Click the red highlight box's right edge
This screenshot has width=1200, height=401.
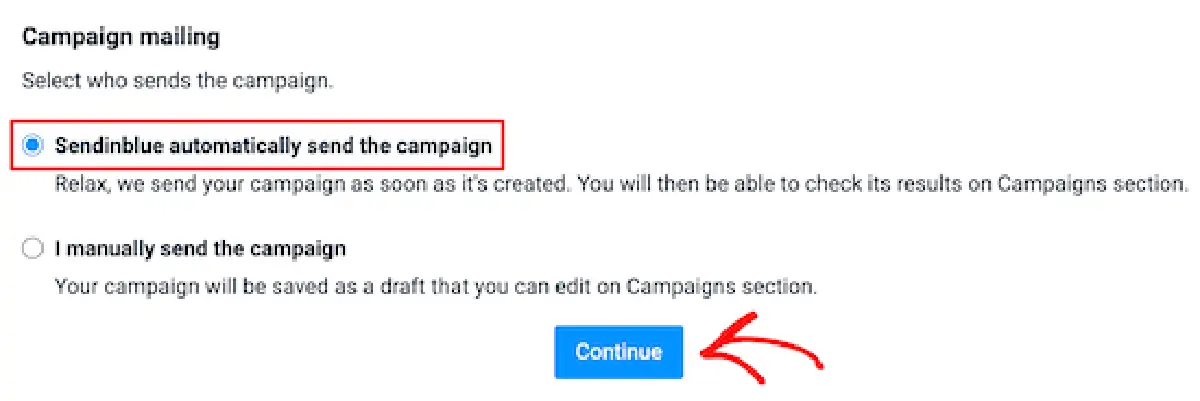501,146
